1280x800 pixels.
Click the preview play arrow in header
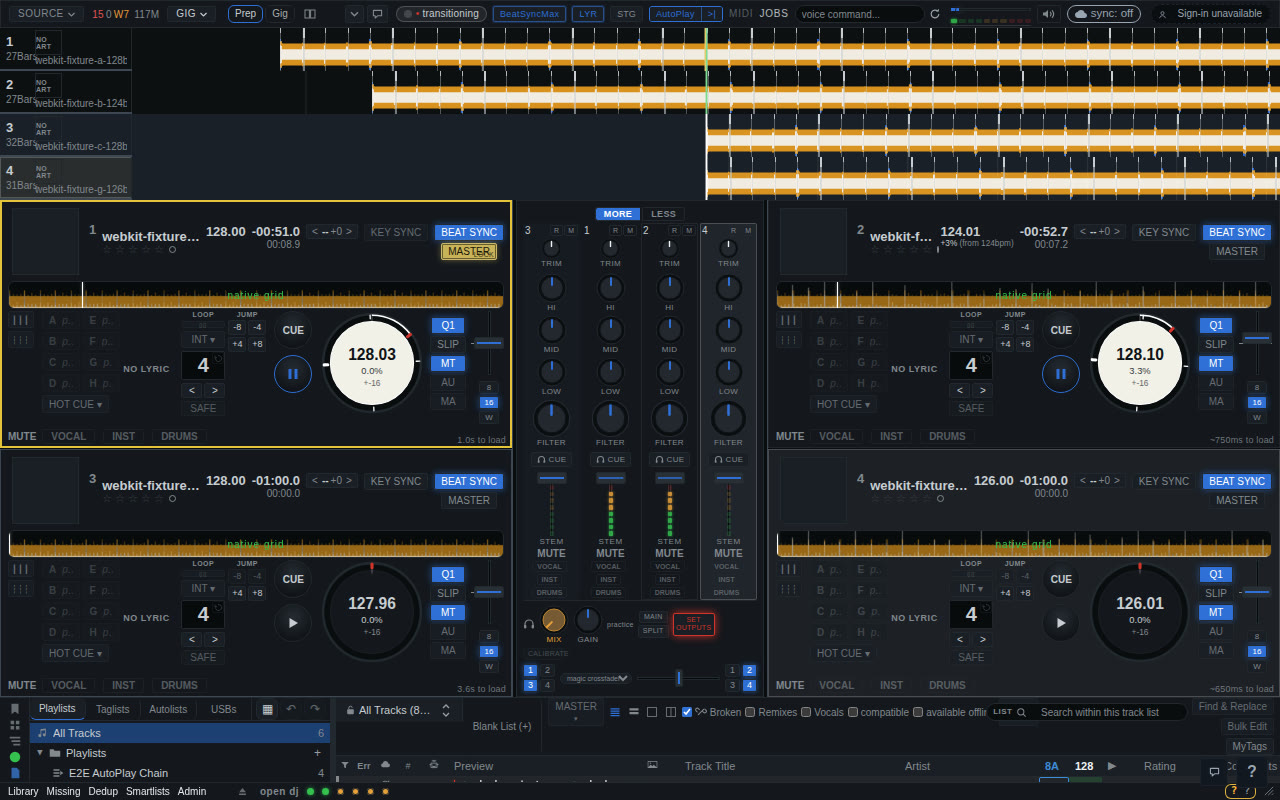[x=1112, y=766]
